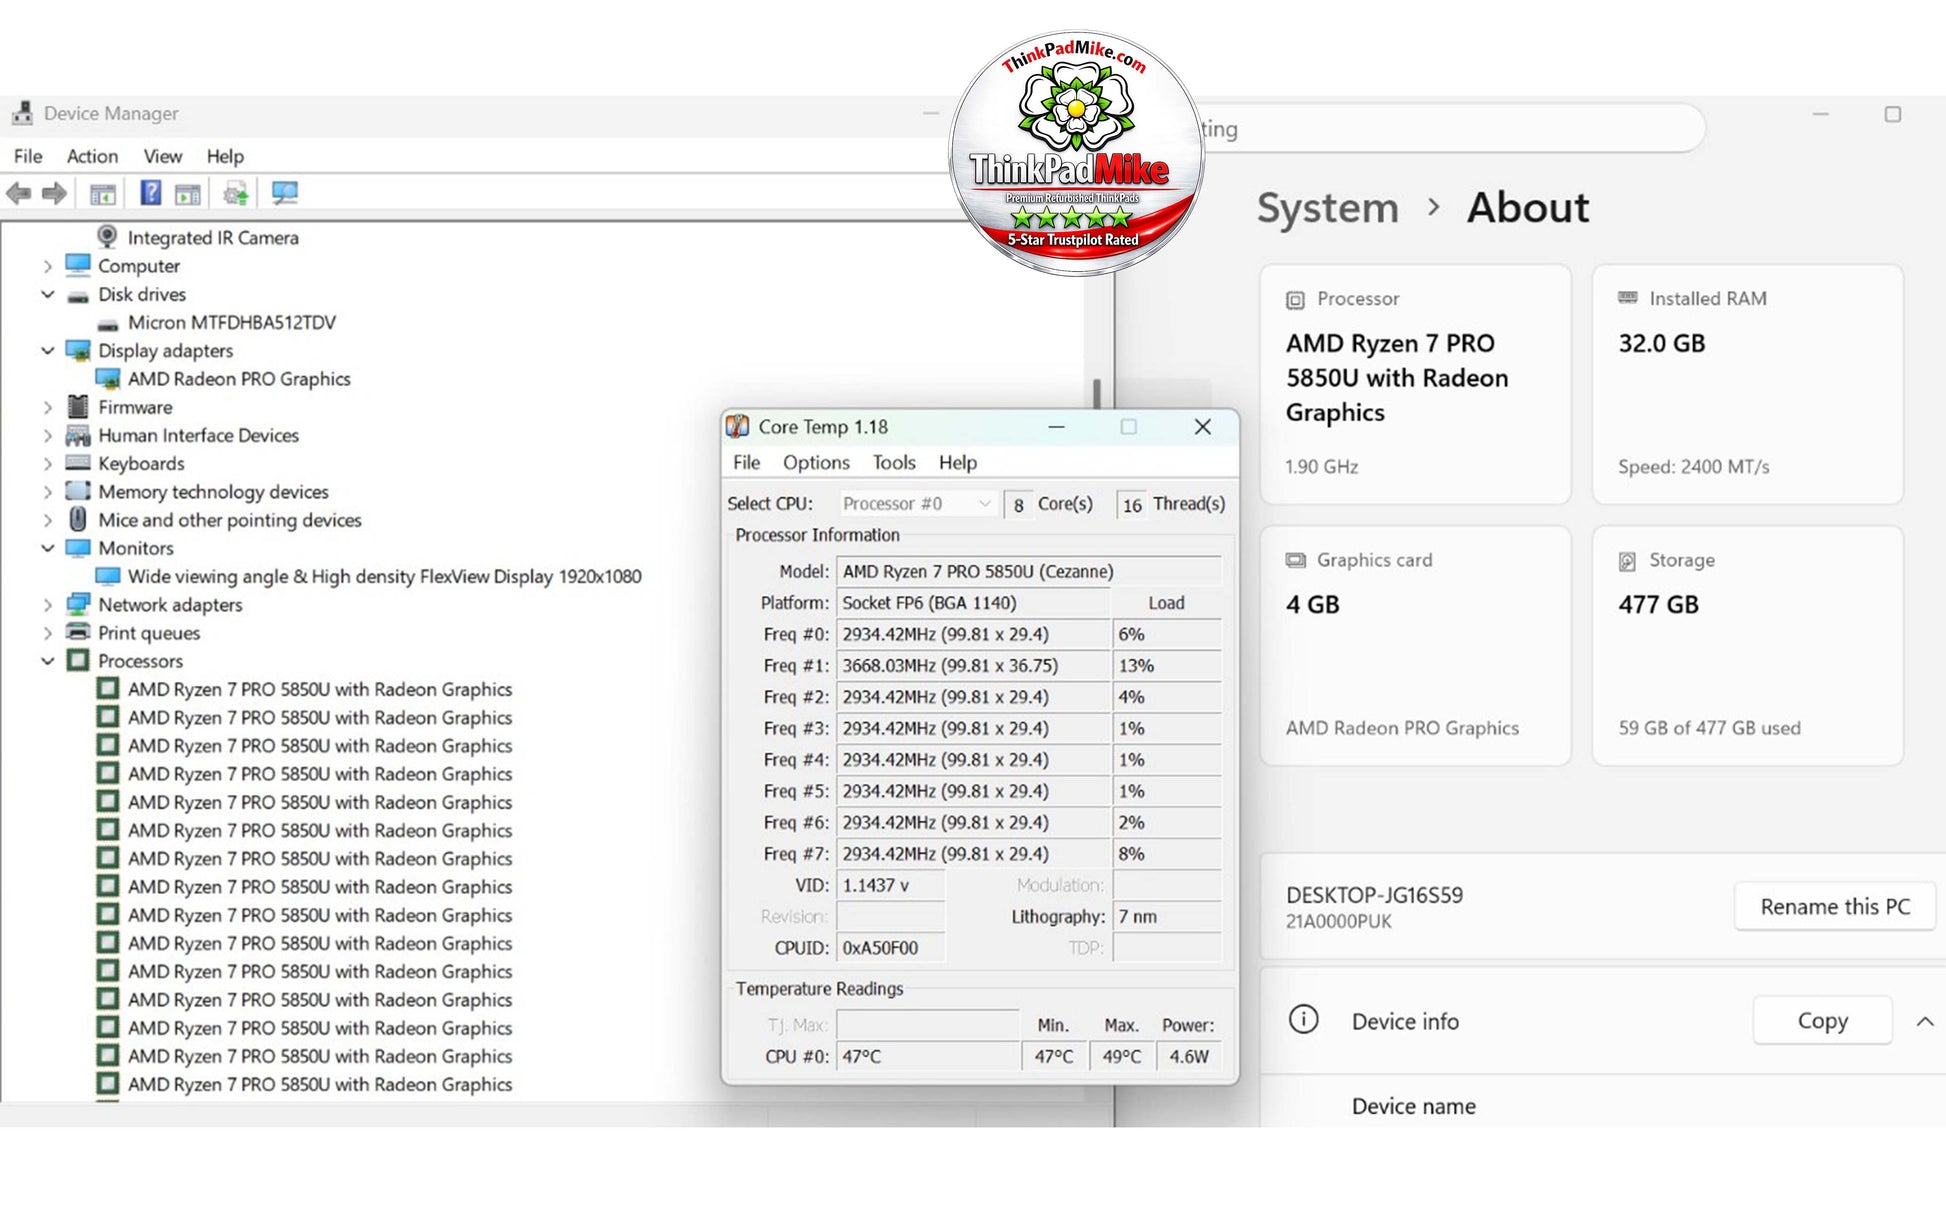The height and width of the screenshot is (1223, 1946).
Task: Click the Scan for hardware changes icon
Action: point(285,194)
